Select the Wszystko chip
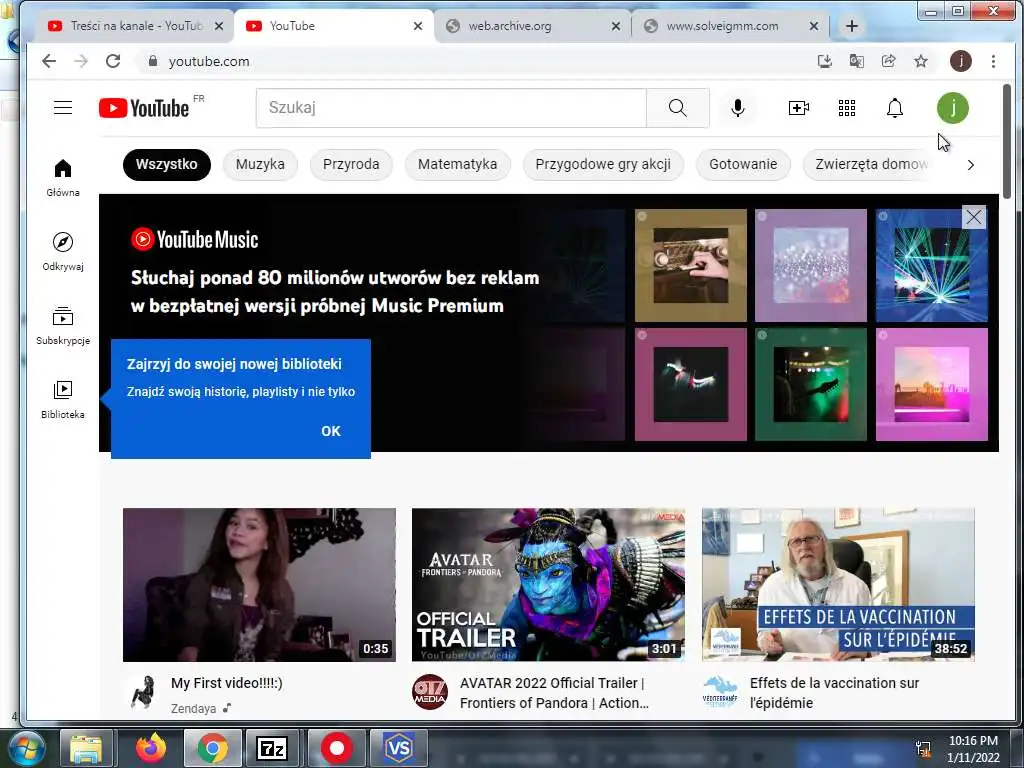The width and height of the screenshot is (1024, 768). tap(167, 165)
